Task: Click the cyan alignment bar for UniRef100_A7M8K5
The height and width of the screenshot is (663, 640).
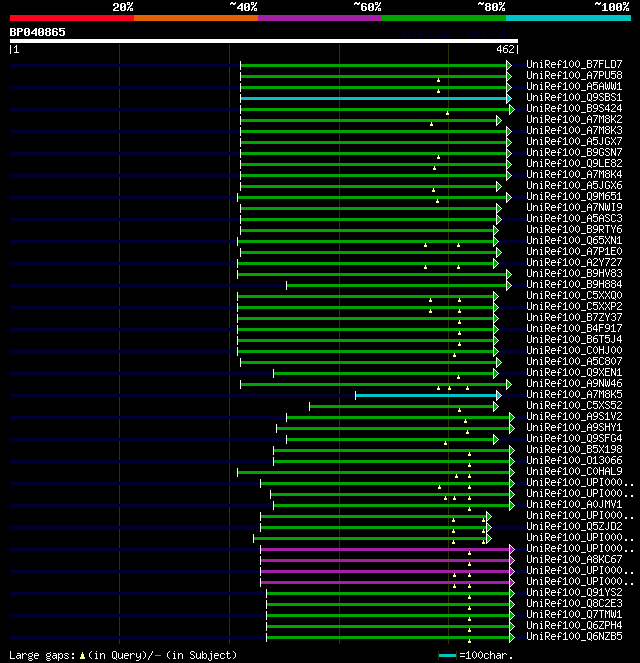Action: coord(426,395)
